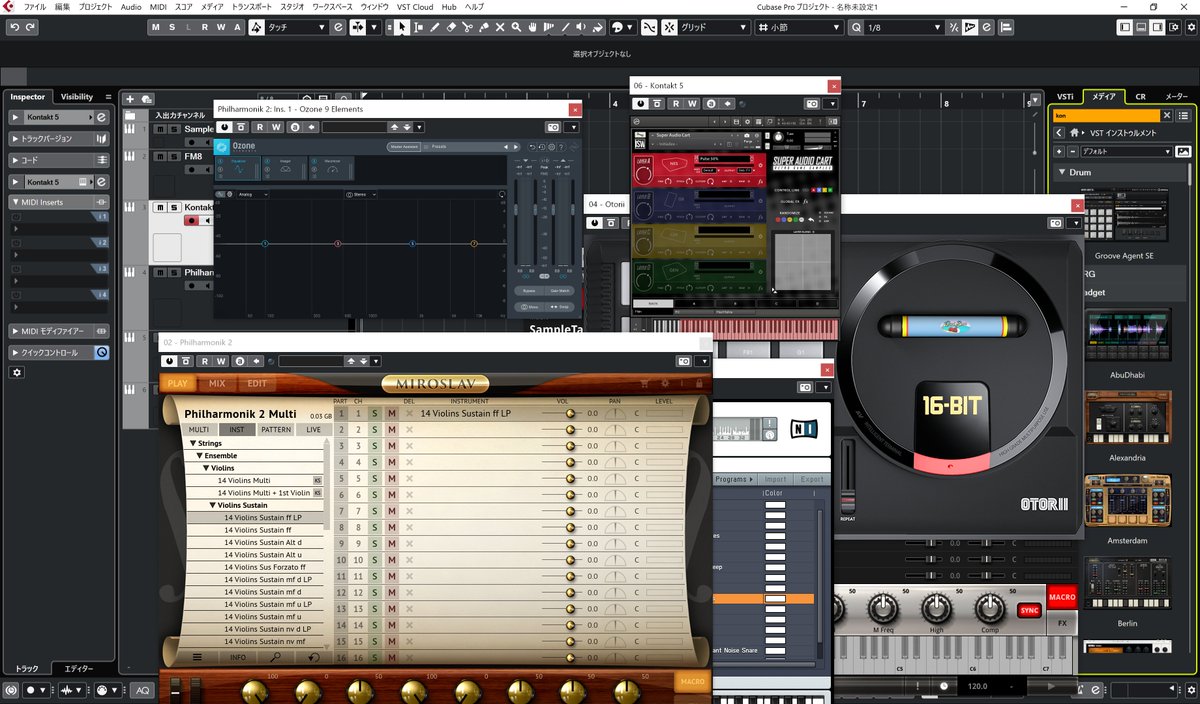Clear the Media search field X
Screen dimensions: 1200x704
point(1166,115)
